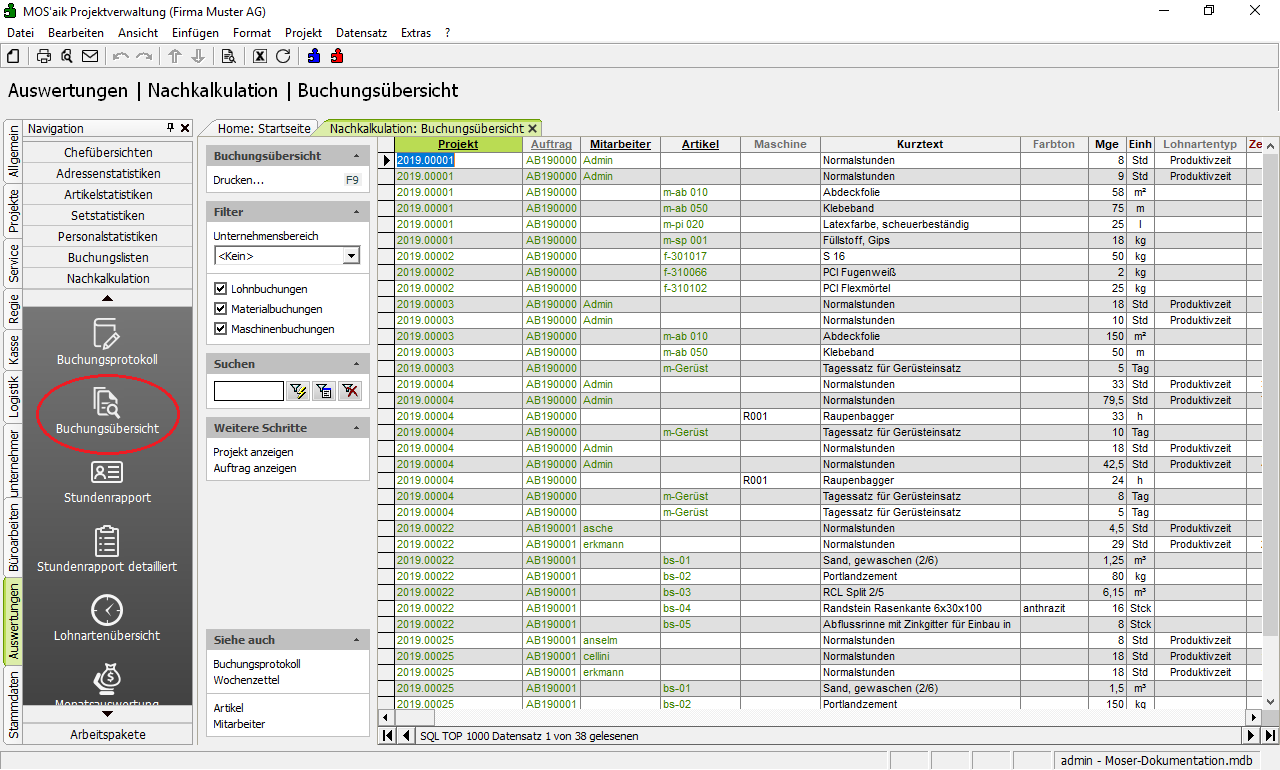The height and width of the screenshot is (770, 1280).
Task: Click the Excel export toolbar icon
Action: [260, 56]
